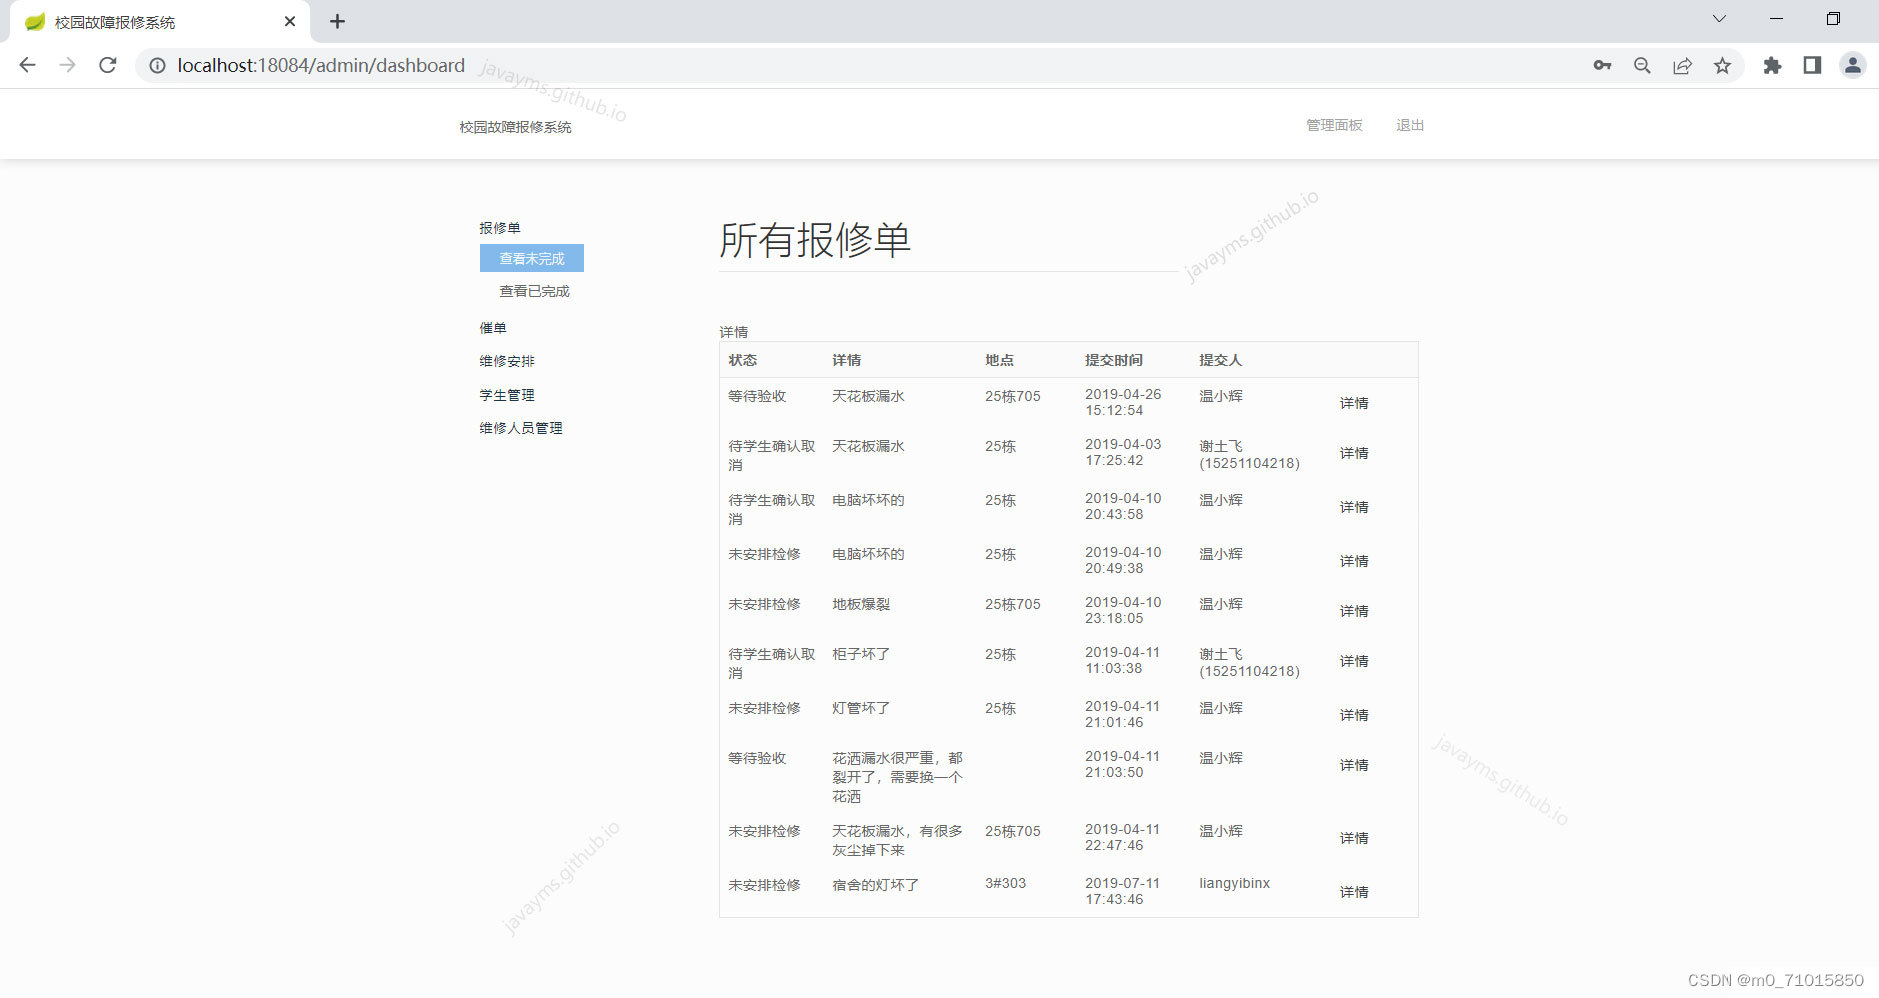Image resolution: width=1879 pixels, height=998 pixels.
Task: Toggle the browser side panel icon
Action: [x=1812, y=65]
